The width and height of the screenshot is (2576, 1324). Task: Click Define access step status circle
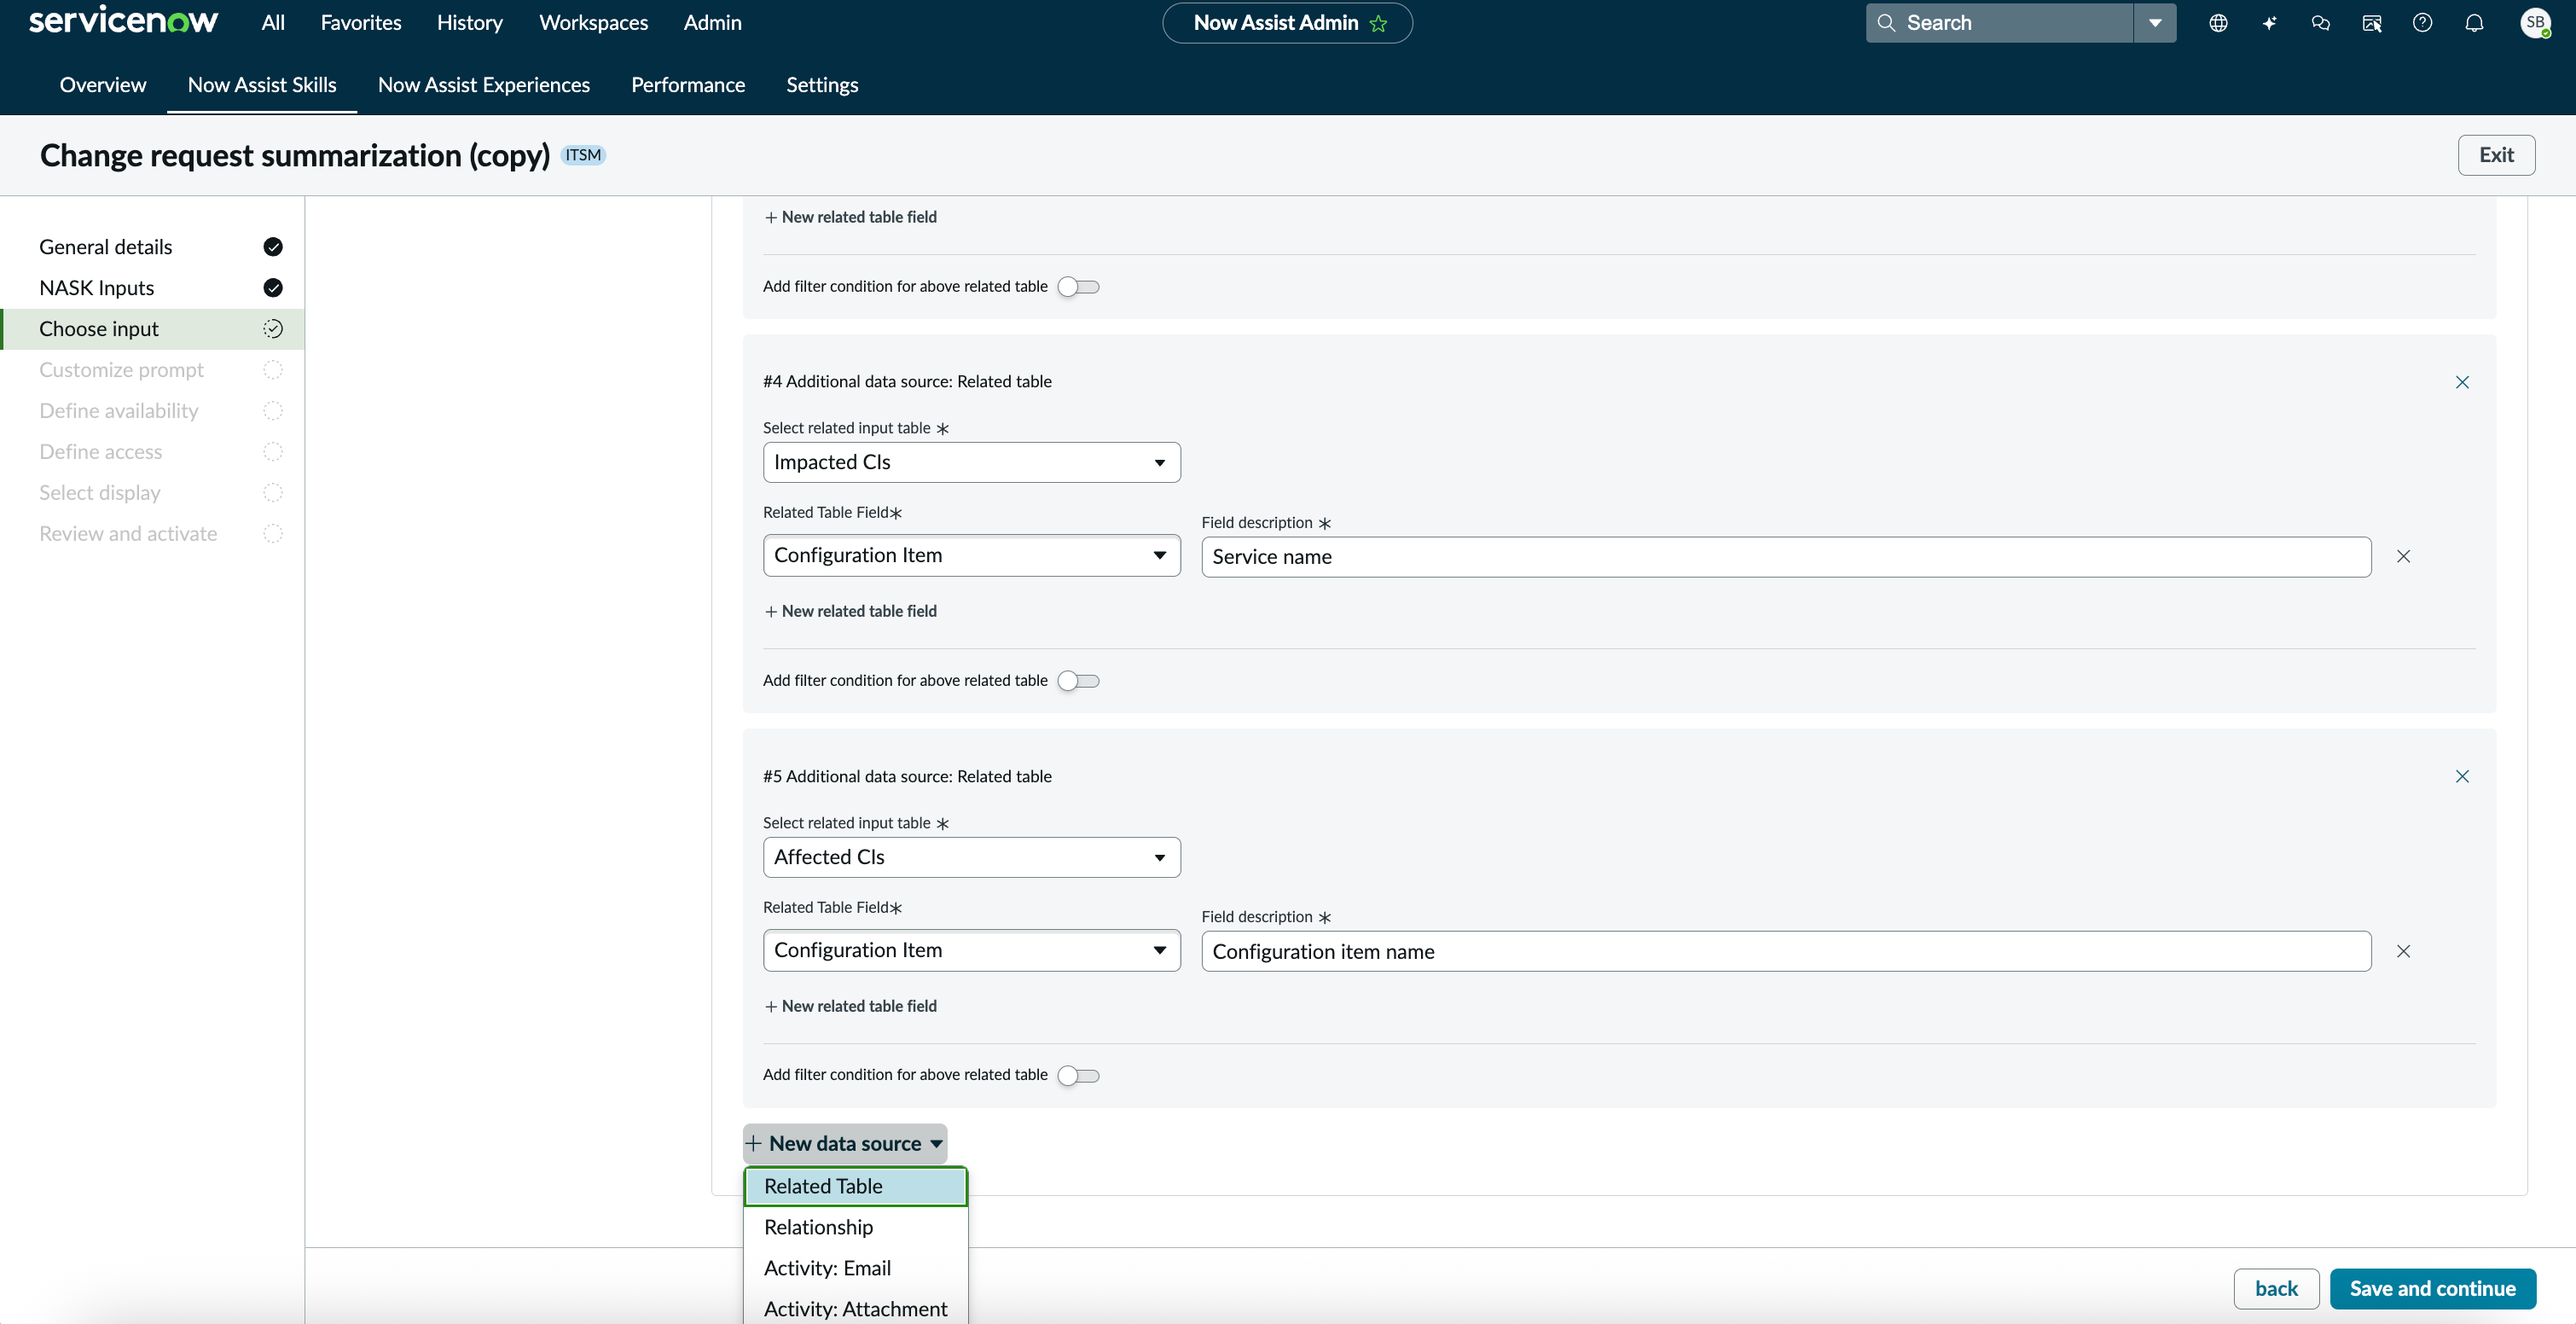tap(273, 452)
